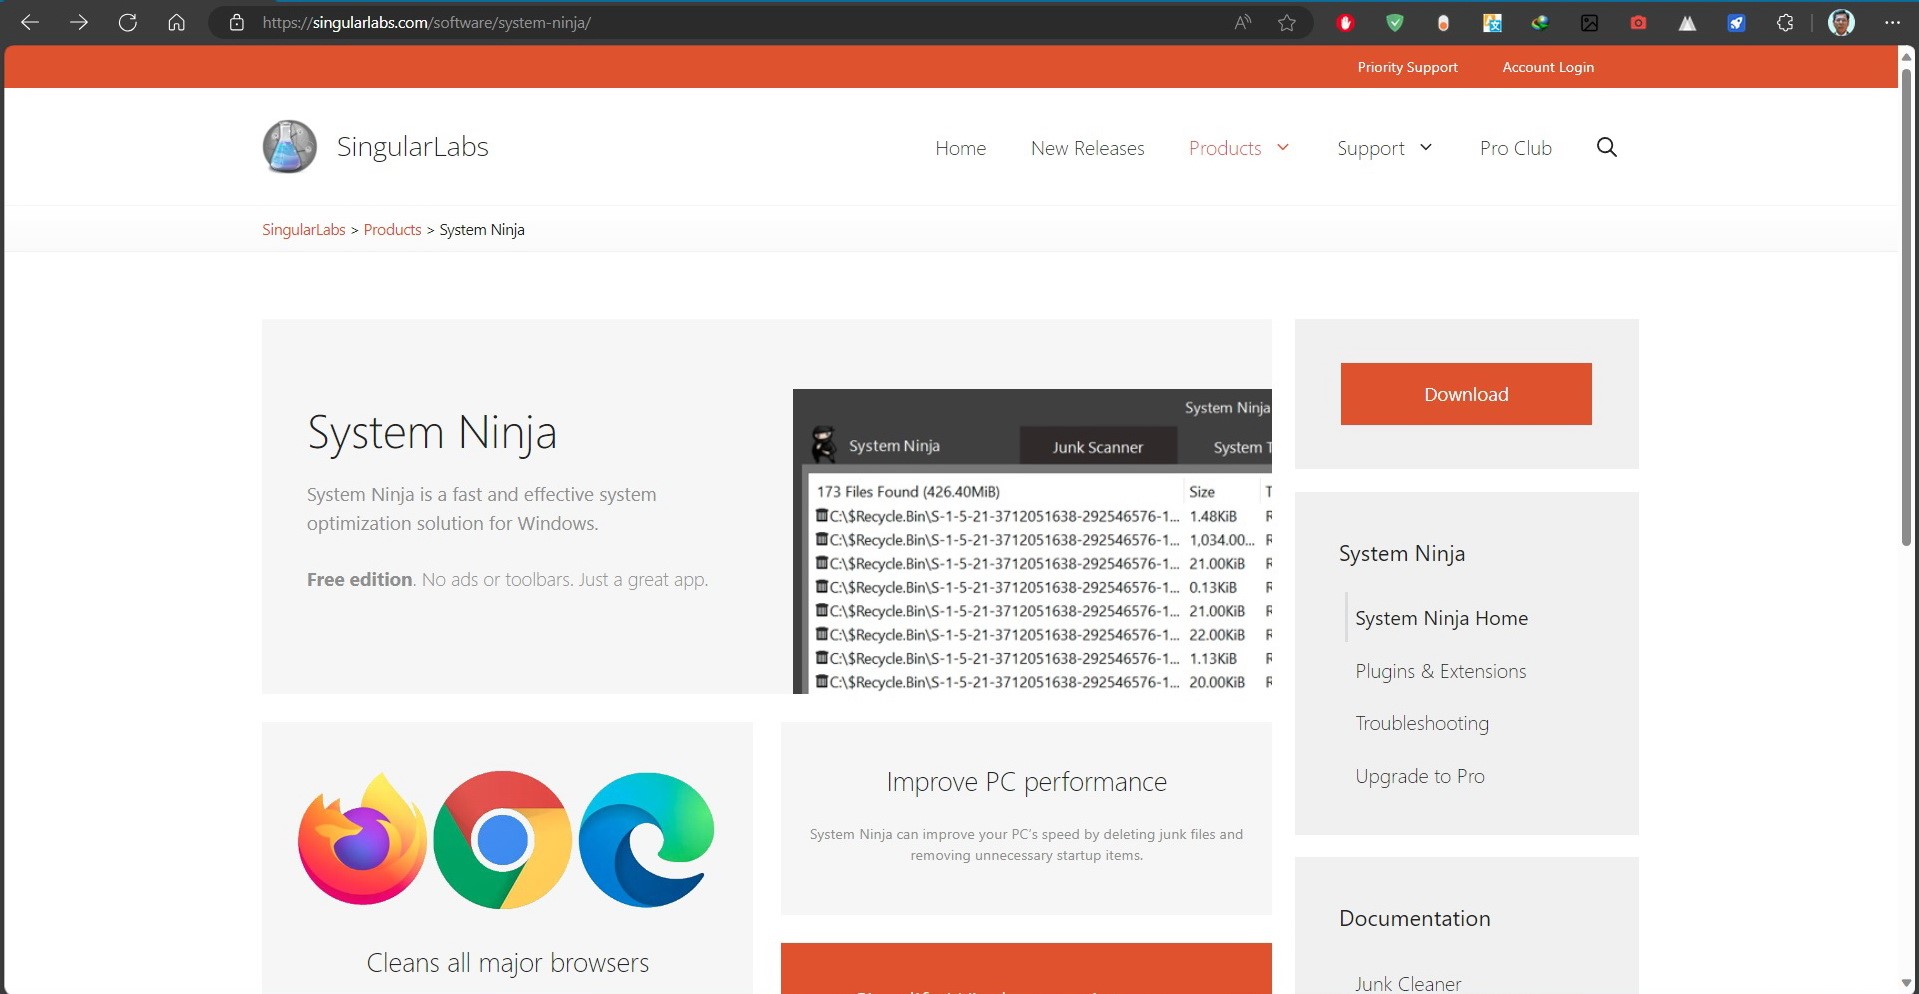Viewport: 1919px width, 994px height.
Task: Open the white triangle extension icon
Action: click(x=1688, y=22)
